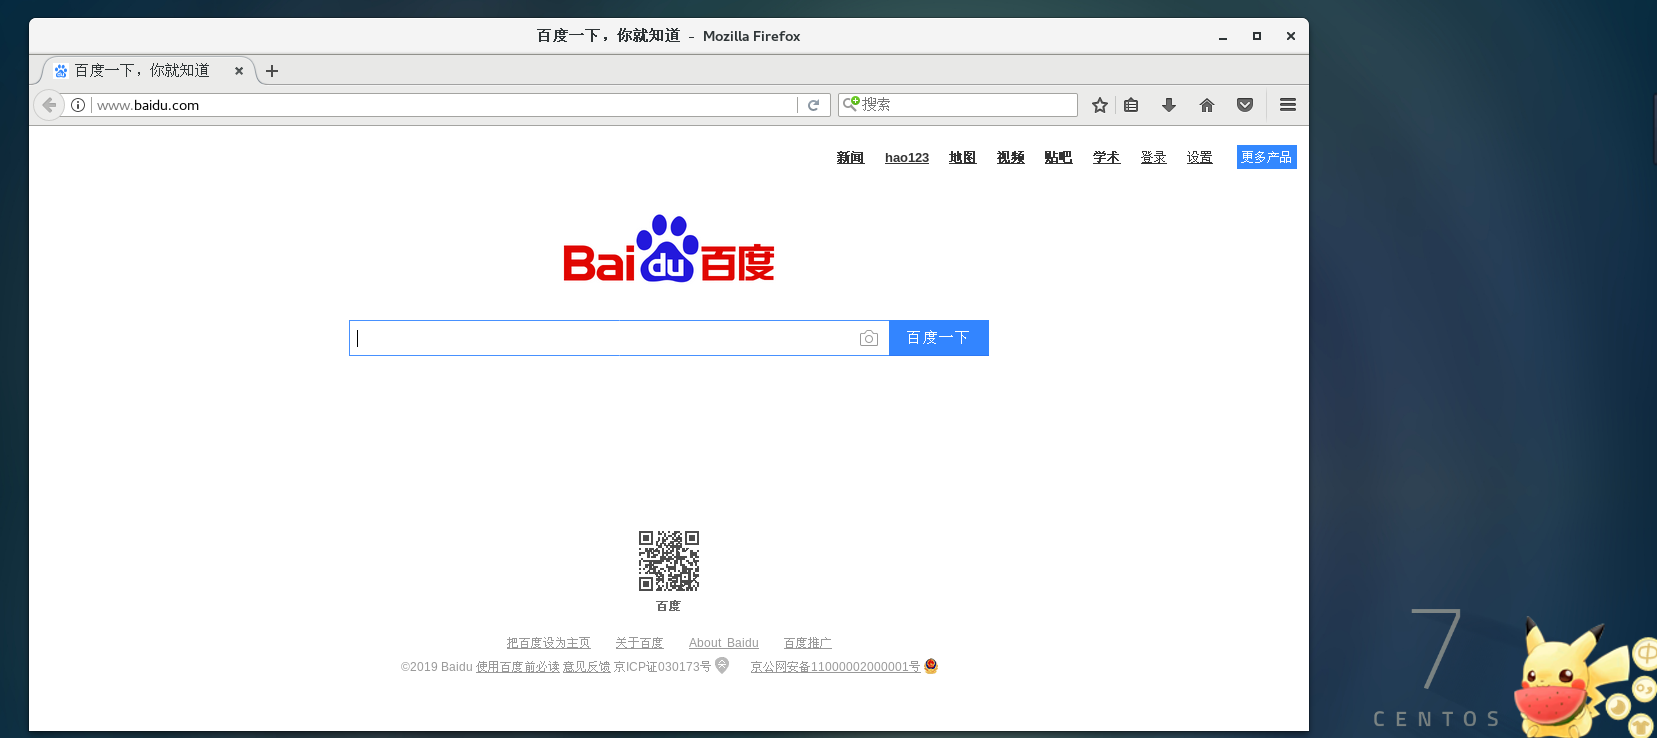Click the ICP shield icon in footer

tap(722, 666)
